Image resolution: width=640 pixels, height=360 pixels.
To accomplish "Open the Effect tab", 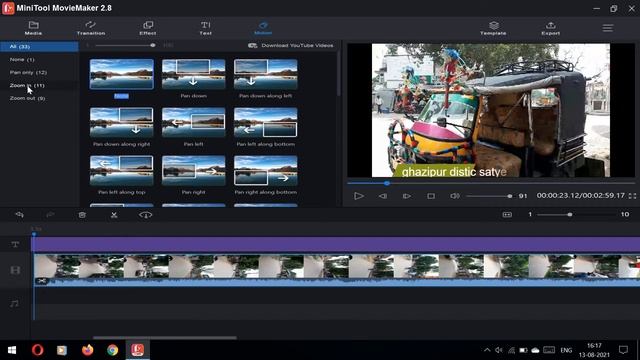I will pos(148,28).
